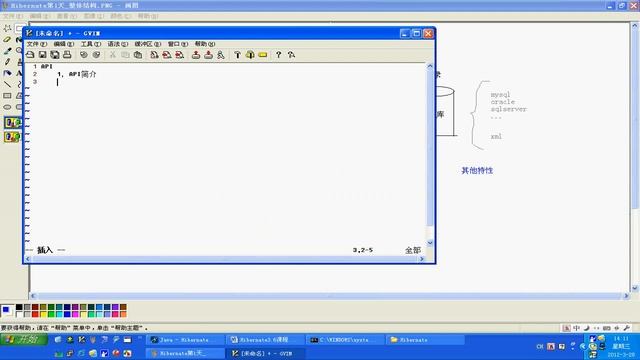Choose the upper opaque draw option in Paint
The height and width of the screenshot is (360, 640).
12,122
